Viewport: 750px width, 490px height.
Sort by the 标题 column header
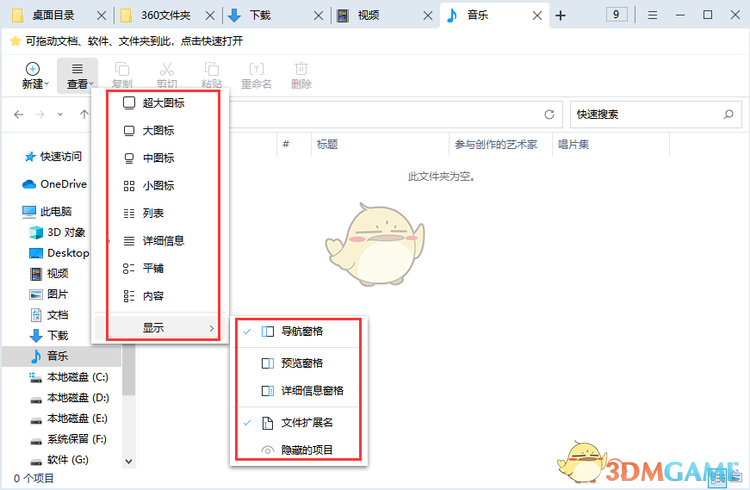click(x=380, y=144)
